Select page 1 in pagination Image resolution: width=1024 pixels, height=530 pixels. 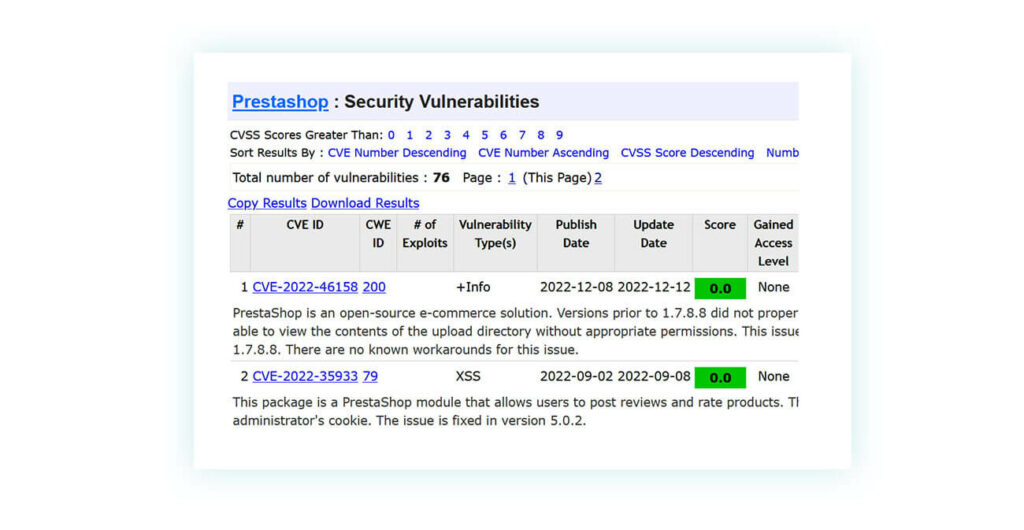pos(512,178)
